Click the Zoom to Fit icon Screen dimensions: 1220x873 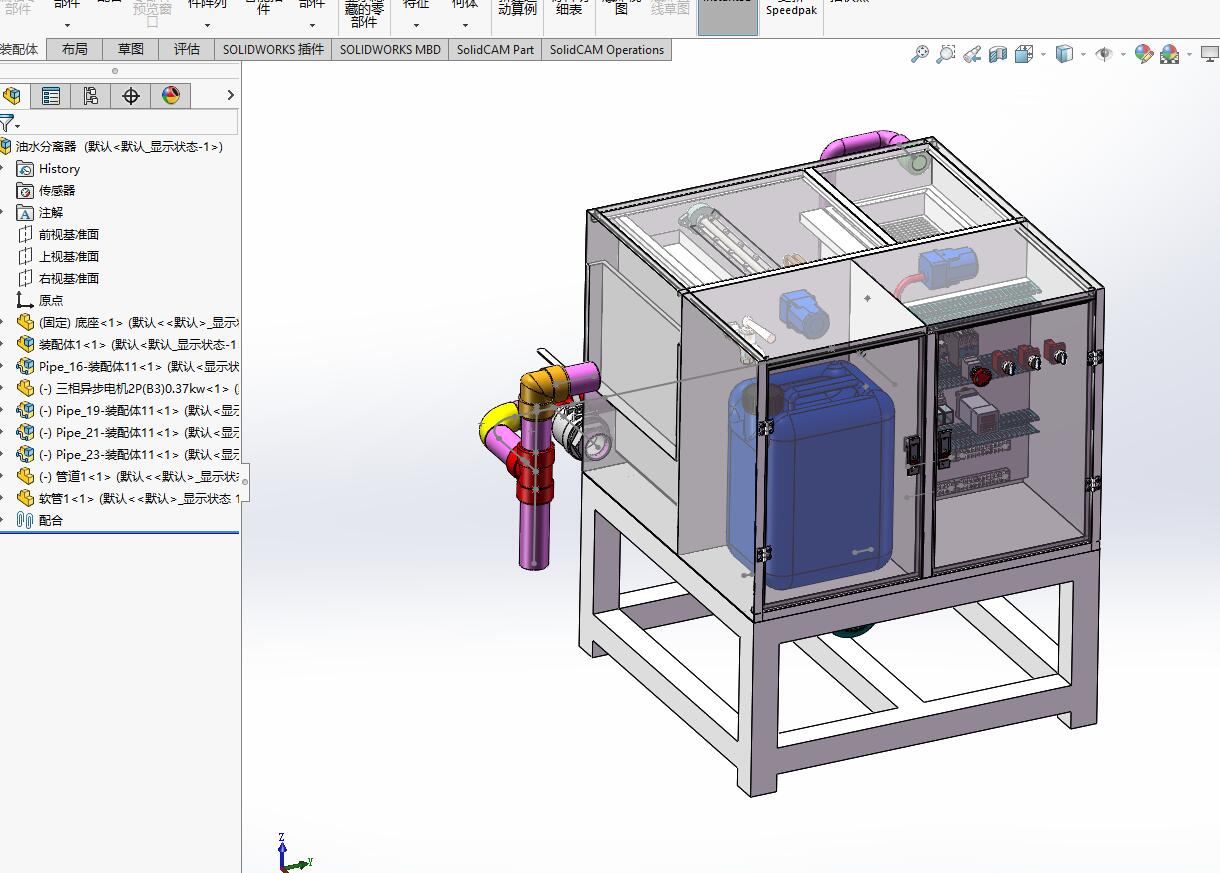(919, 54)
